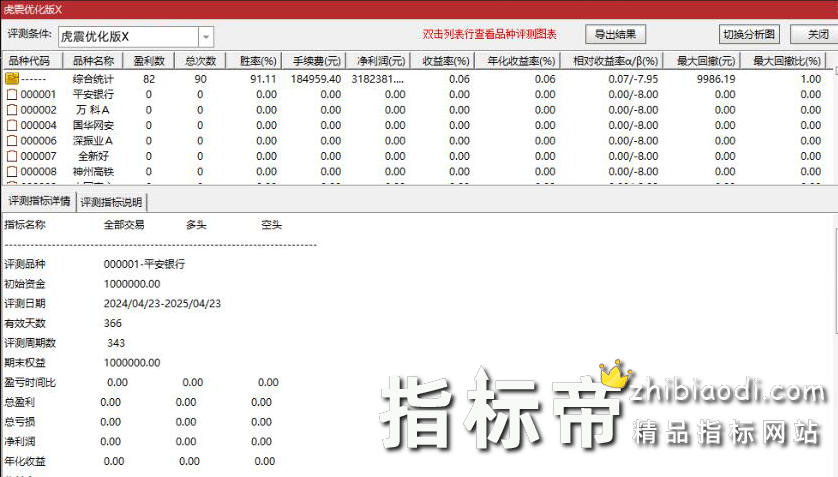The width and height of the screenshot is (838, 477).
Task: Click stock code 000004 in the list
Action: [38, 126]
